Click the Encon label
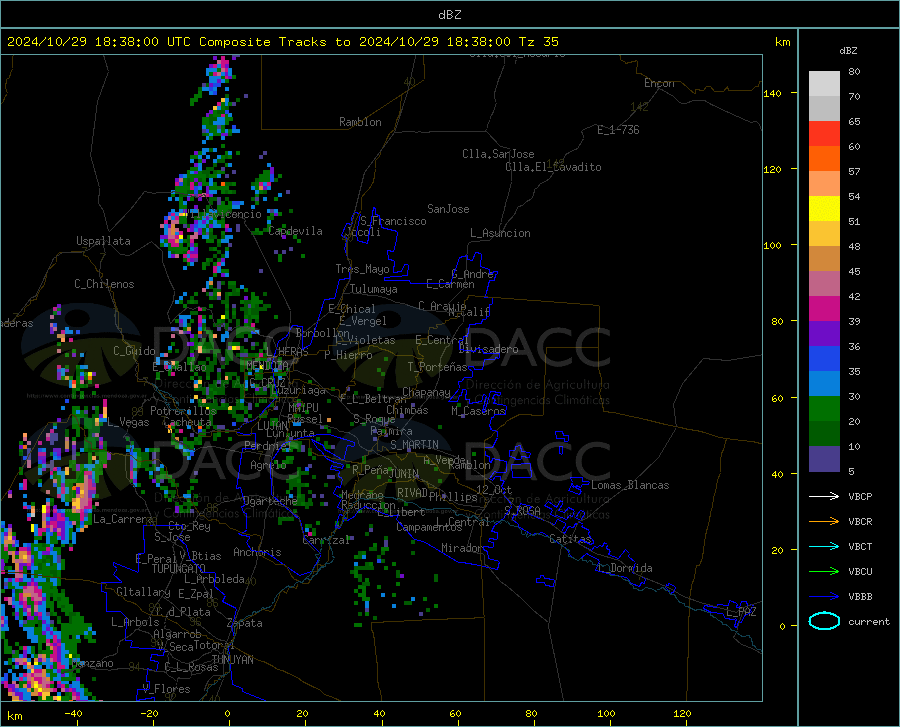The image size is (900, 727). 659,83
